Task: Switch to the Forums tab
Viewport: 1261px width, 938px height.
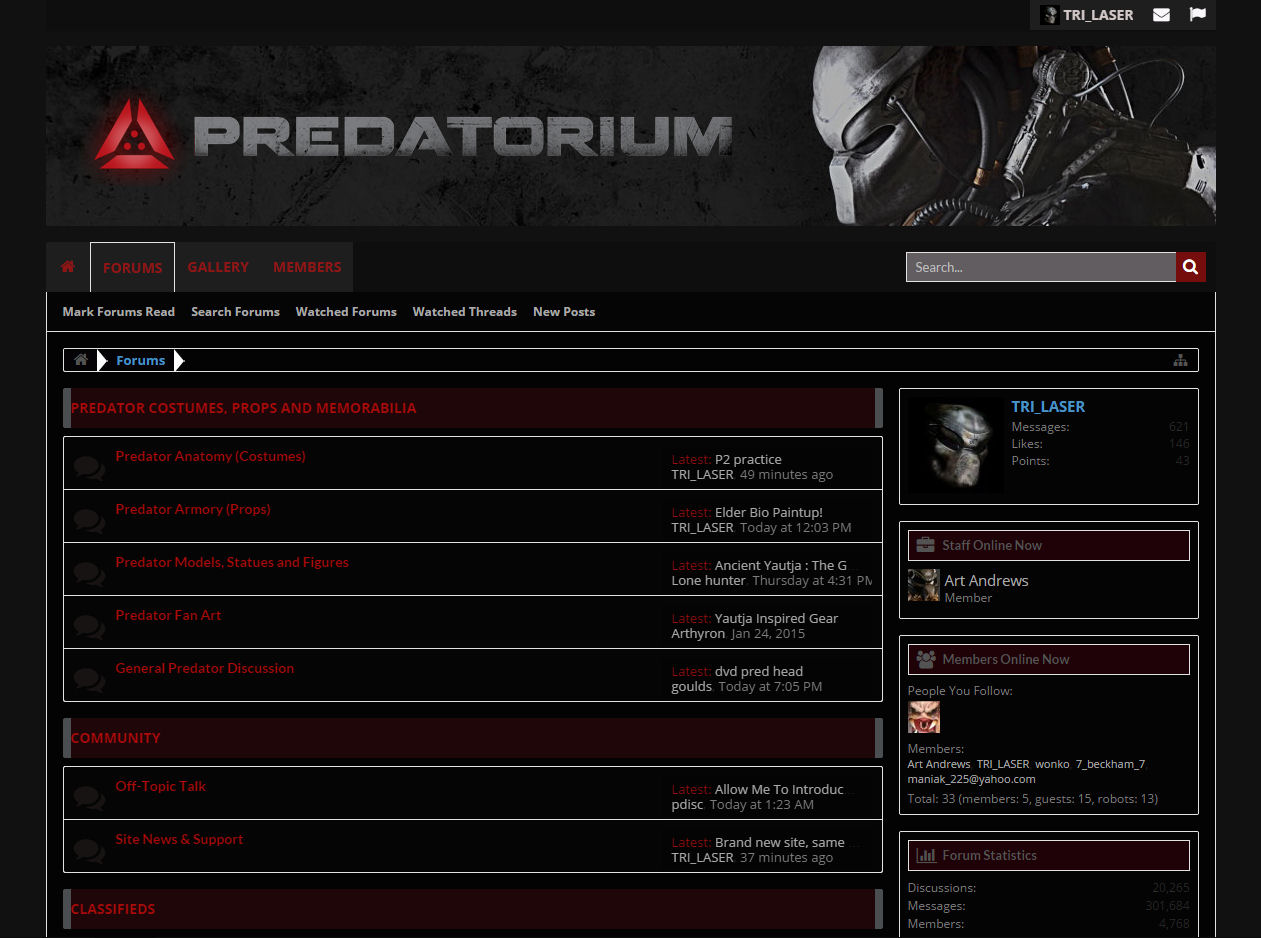Action: coord(132,267)
